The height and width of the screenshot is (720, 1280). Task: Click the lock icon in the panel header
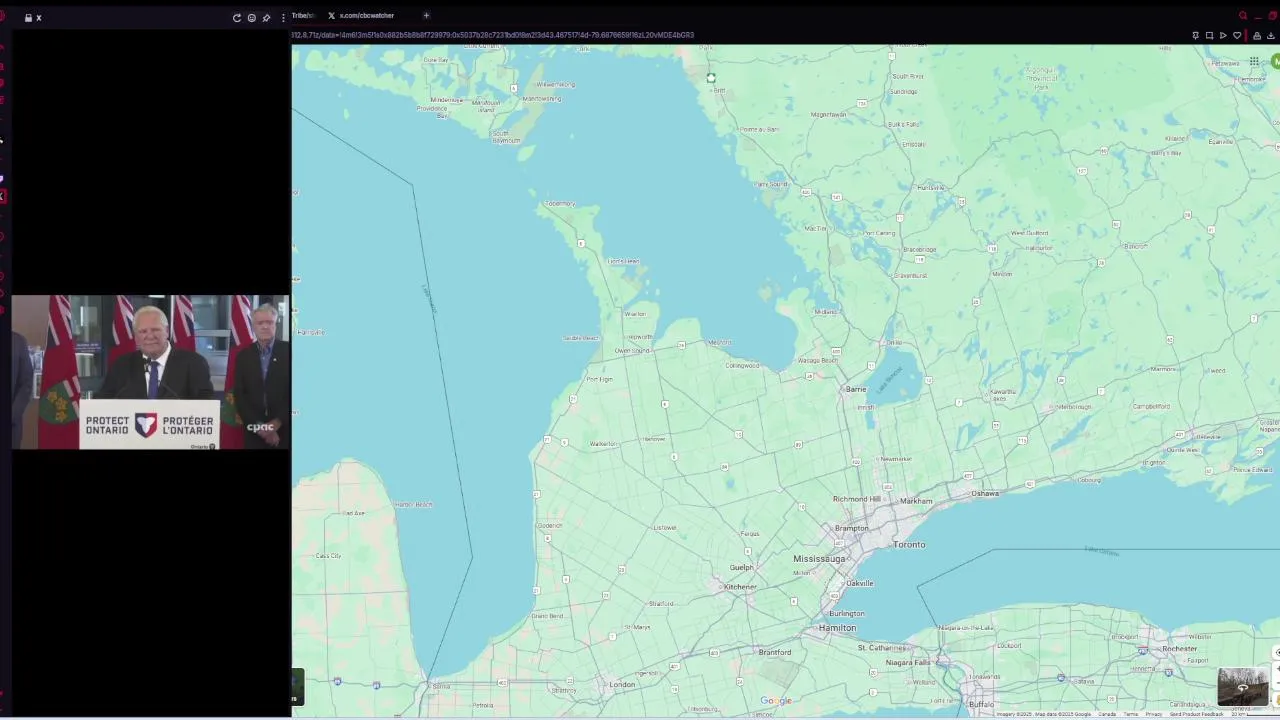coord(28,18)
